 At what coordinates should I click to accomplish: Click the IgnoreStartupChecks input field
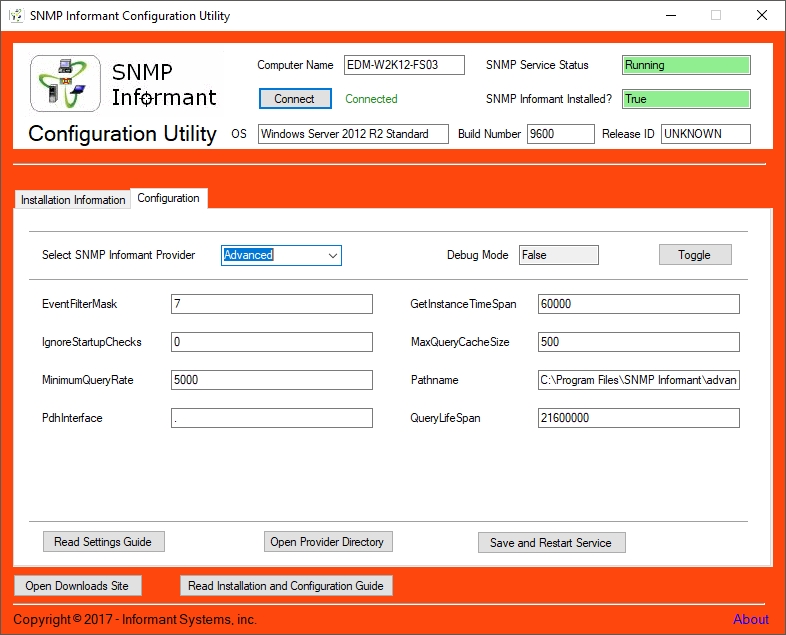pos(272,342)
